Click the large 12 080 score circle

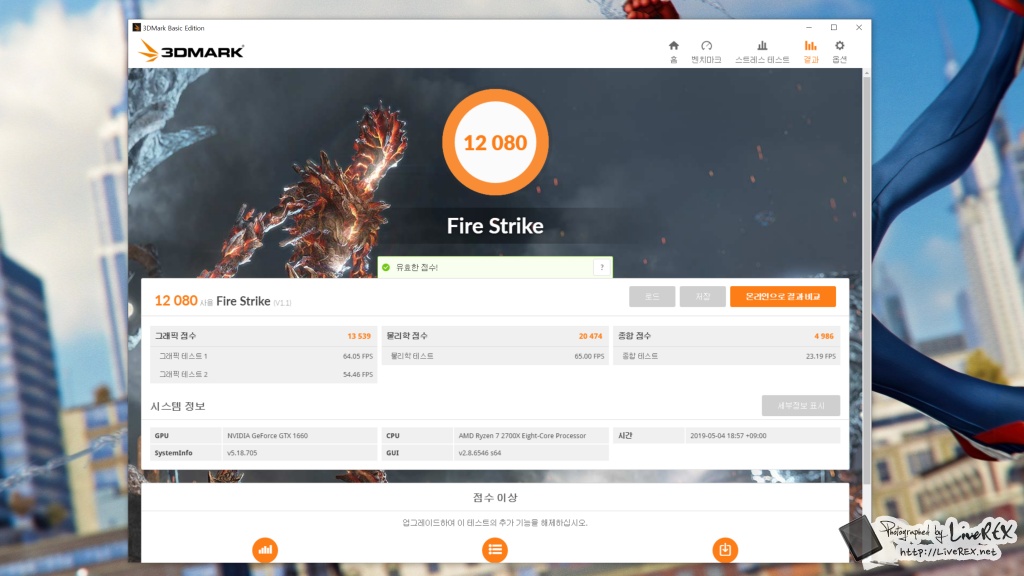[495, 142]
